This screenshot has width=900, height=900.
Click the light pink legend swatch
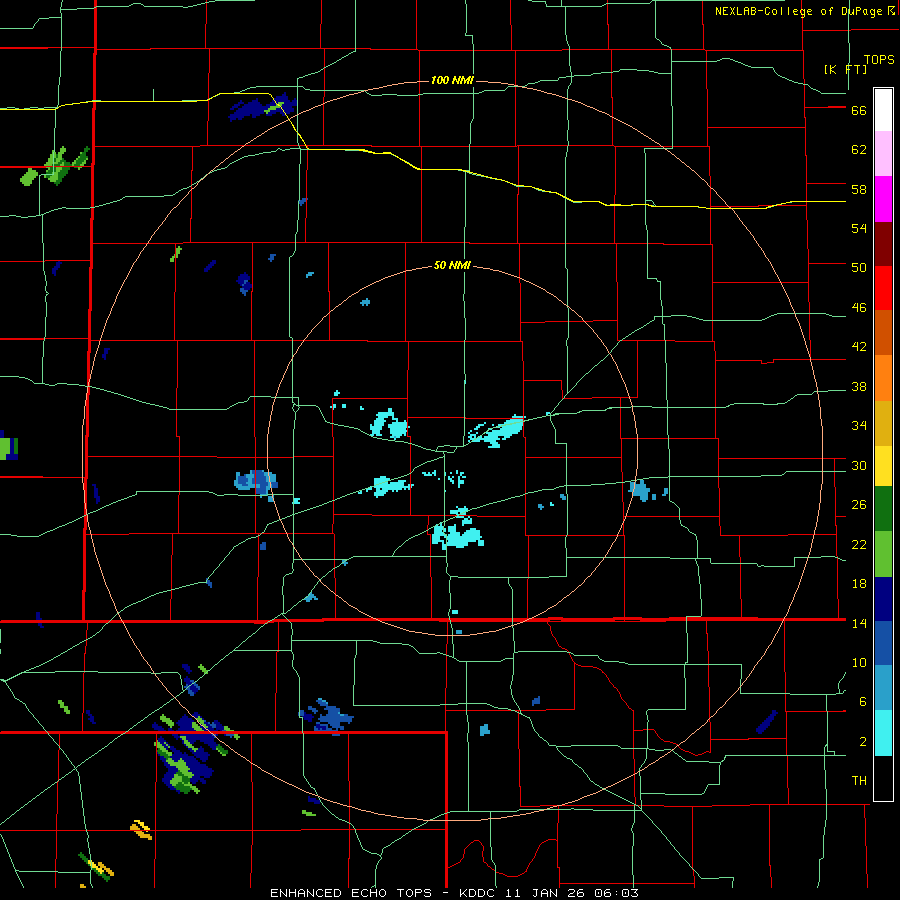coord(883,153)
